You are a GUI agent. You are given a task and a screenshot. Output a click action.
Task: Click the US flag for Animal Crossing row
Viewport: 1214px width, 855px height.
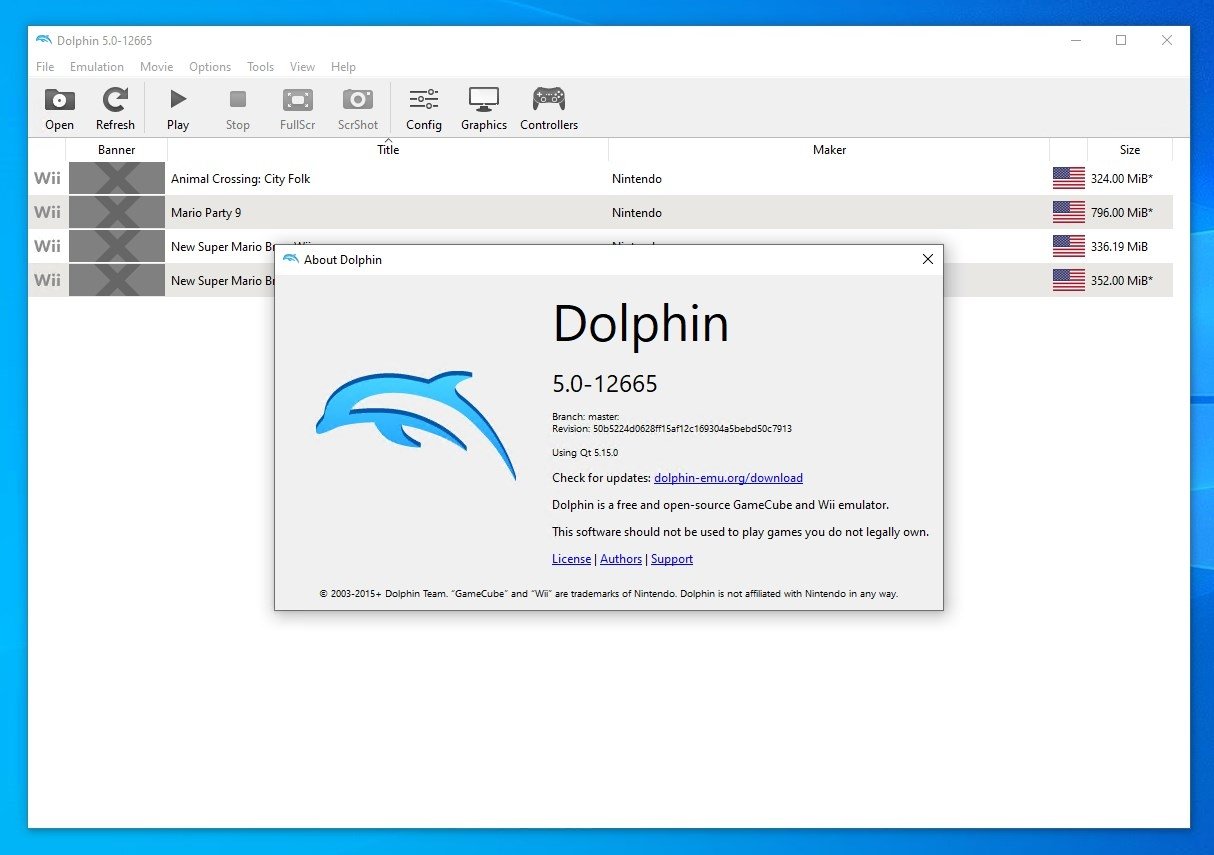click(1069, 179)
